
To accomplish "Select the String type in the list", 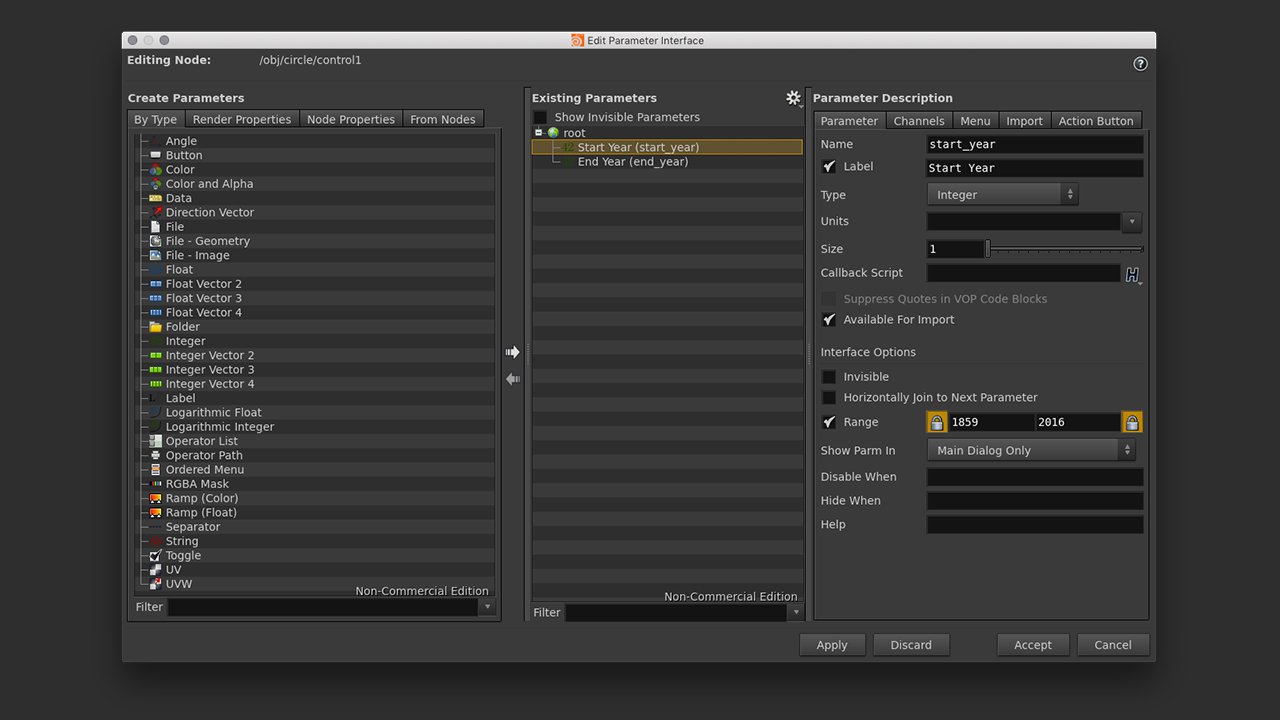I will (x=182, y=541).
